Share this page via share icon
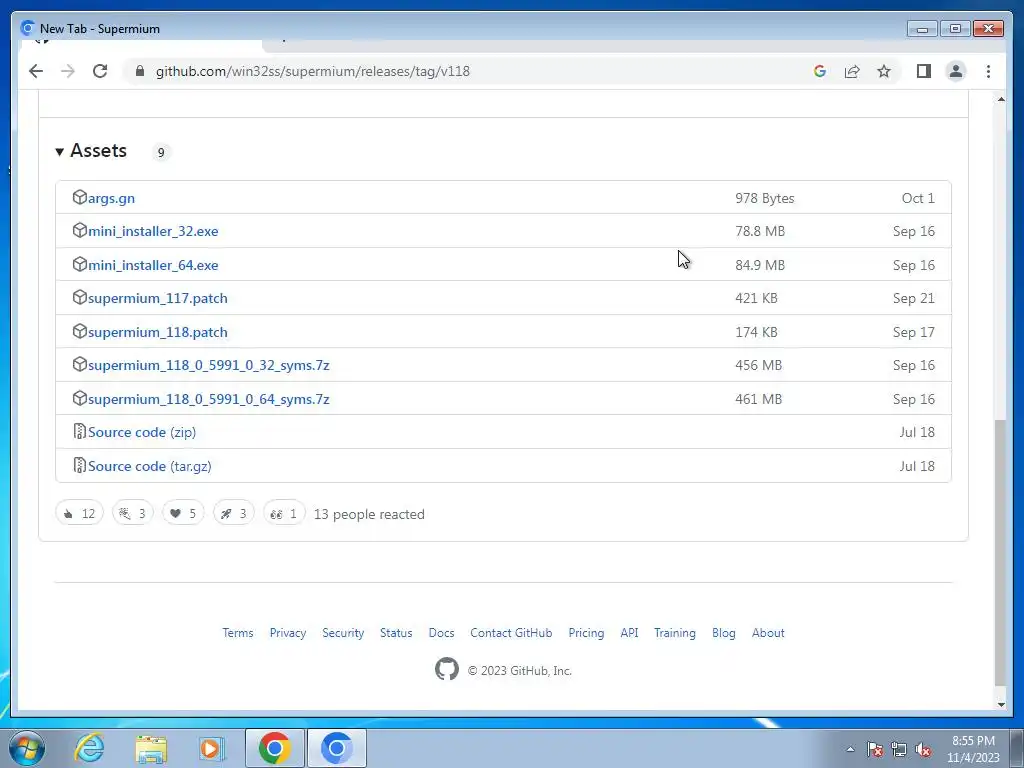The image size is (1024, 768). 852,71
